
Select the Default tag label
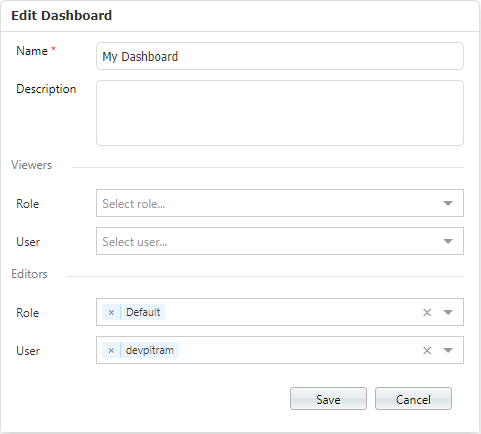click(143, 312)
